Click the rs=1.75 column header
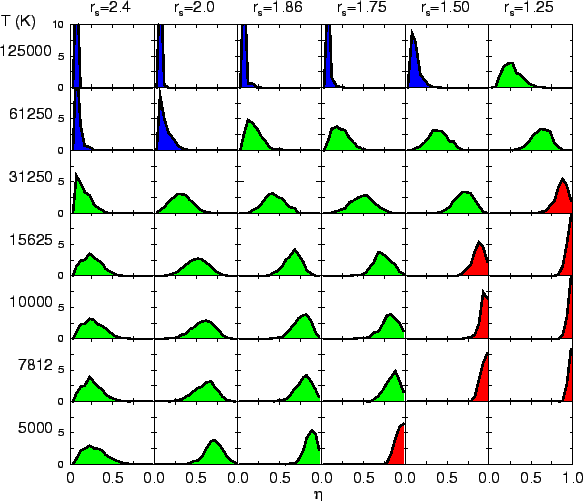The width and height of the screenshot is (583, 501). tap(362, 8)
